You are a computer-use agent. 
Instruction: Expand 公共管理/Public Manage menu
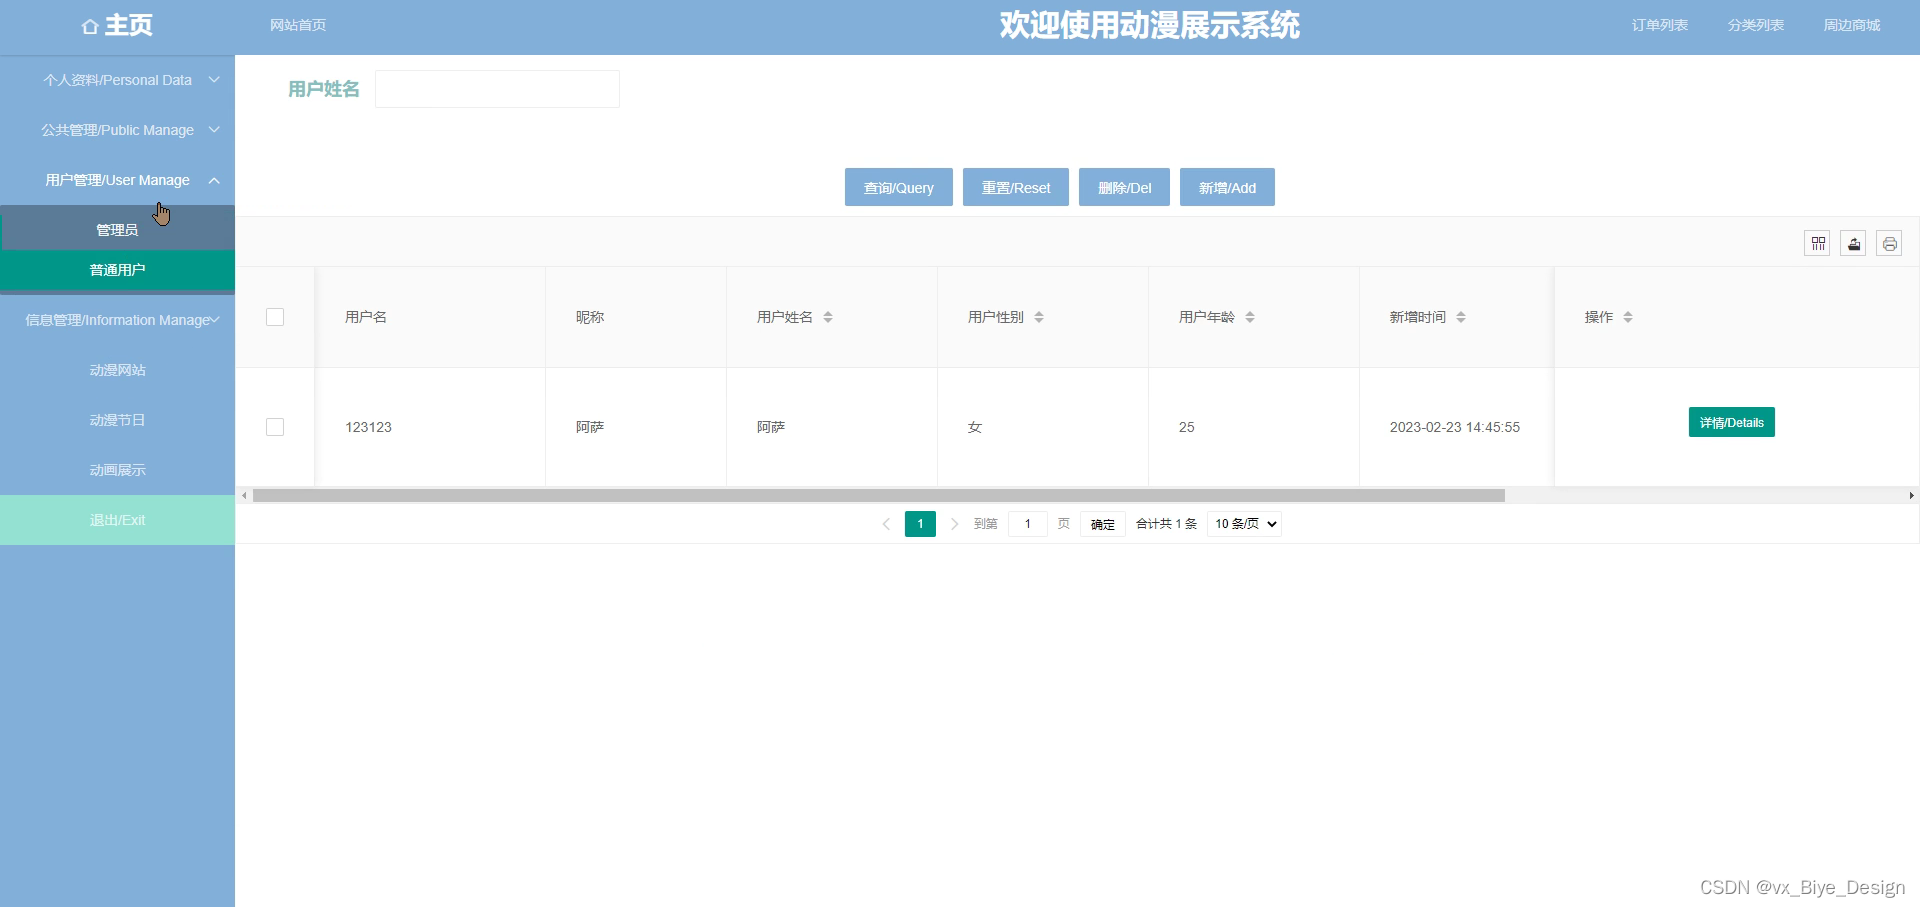(117, 130)
